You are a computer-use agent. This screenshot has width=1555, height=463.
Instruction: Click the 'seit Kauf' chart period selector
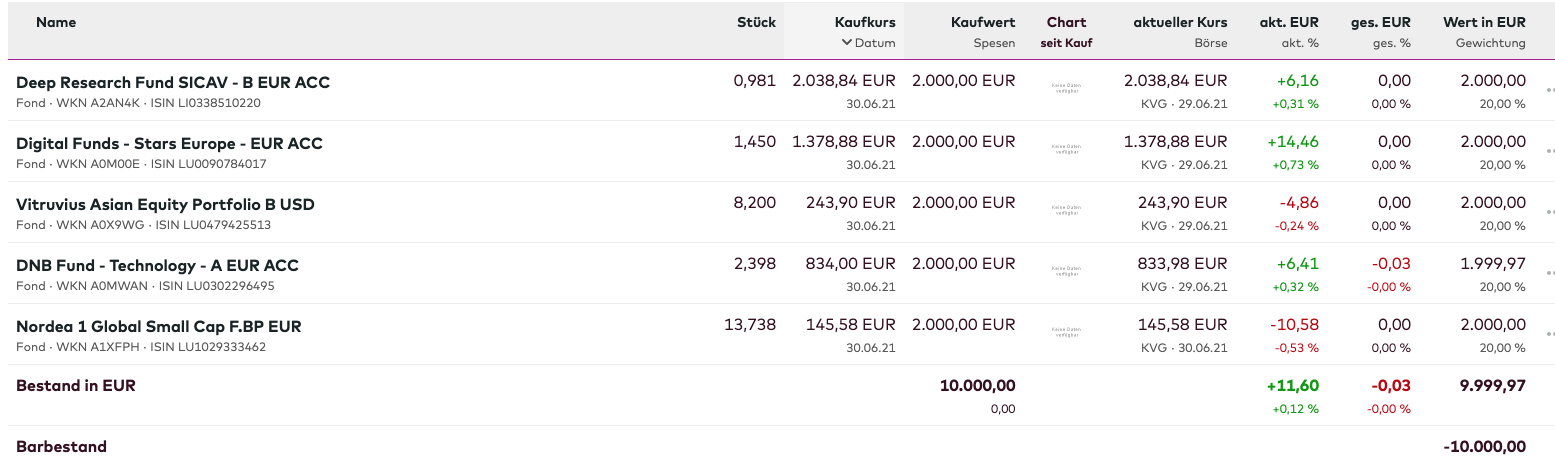[x=1066, y=43]
